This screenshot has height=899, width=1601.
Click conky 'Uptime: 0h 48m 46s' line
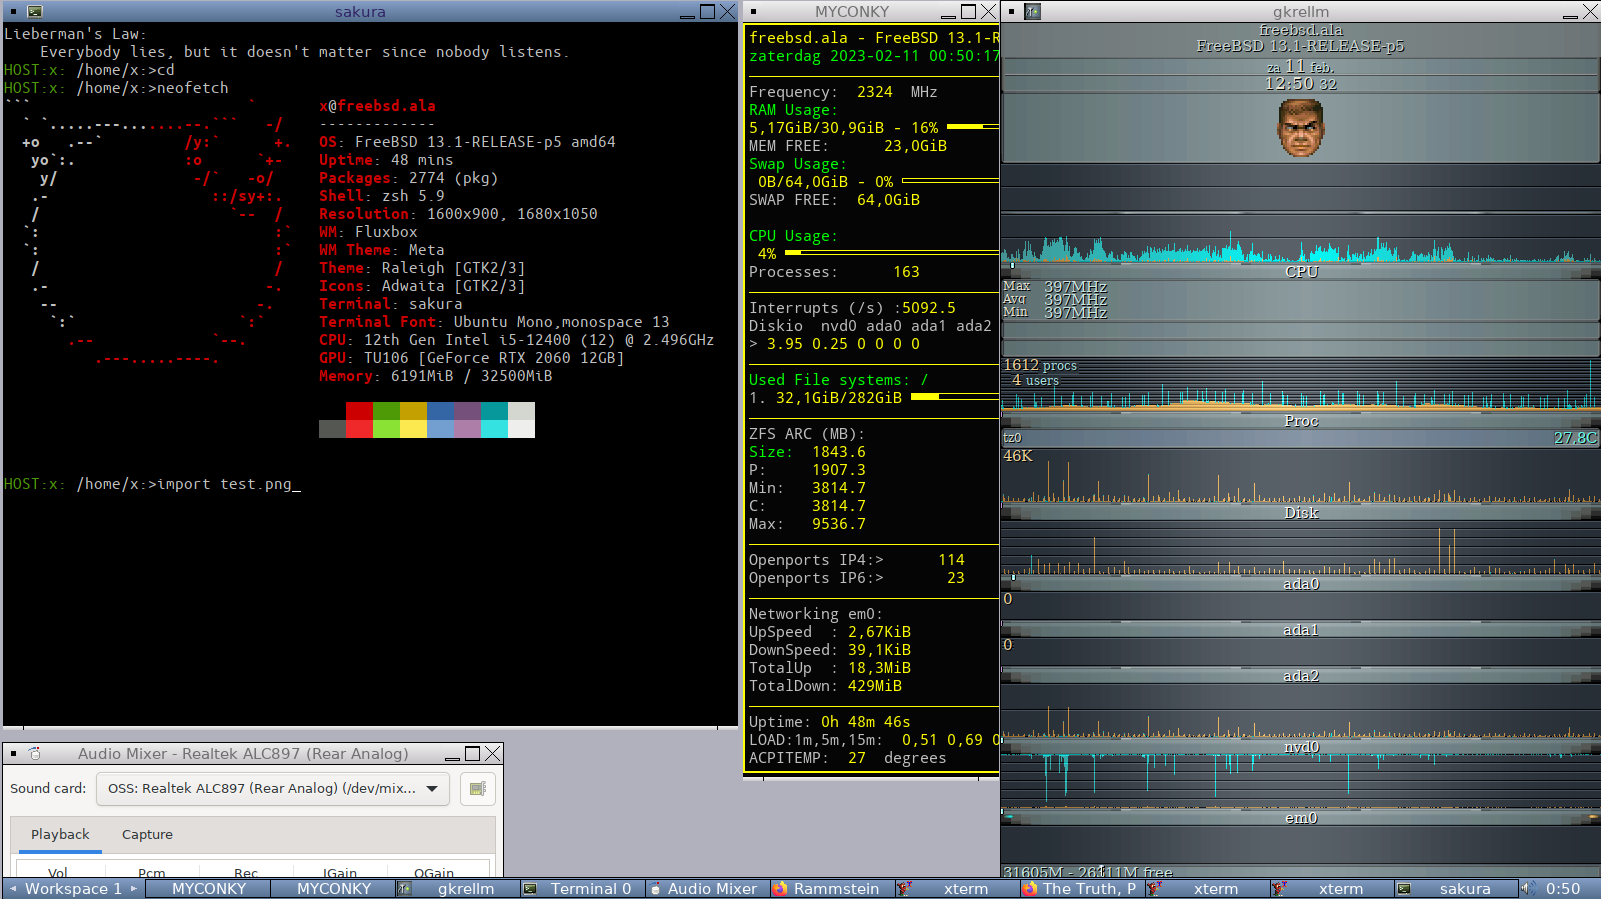tap(829, 722)
